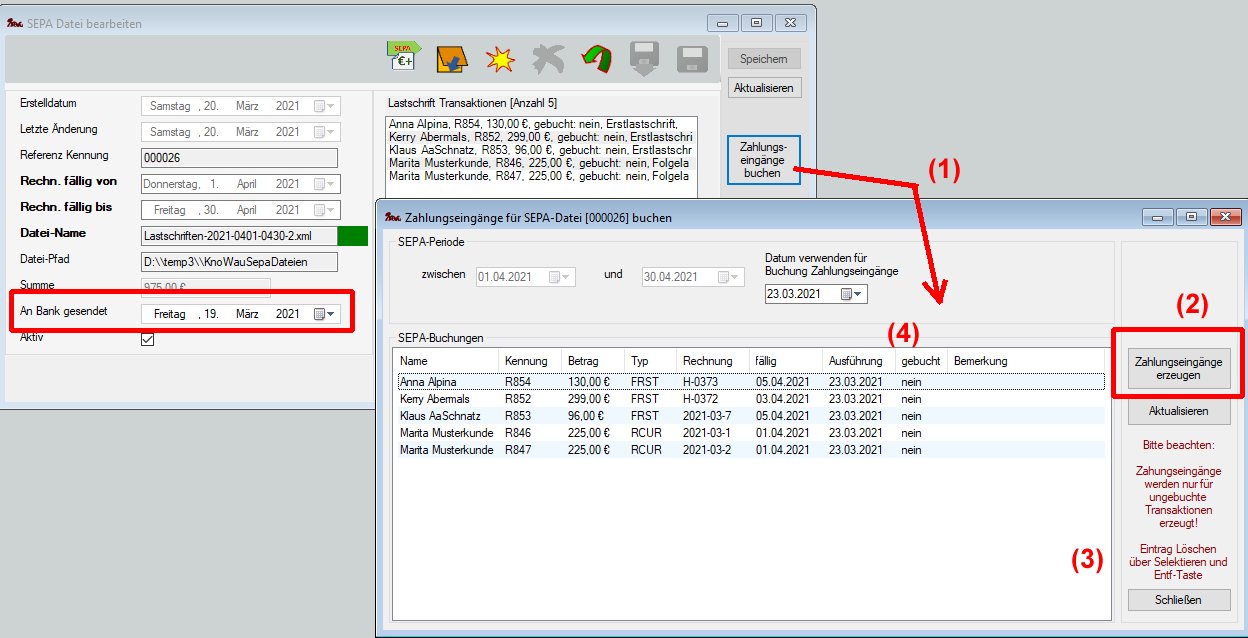Close dialog with the Schließen button
Image resolution: width=1248 pixels, height=638 pixels.
tap(1179, 600)
